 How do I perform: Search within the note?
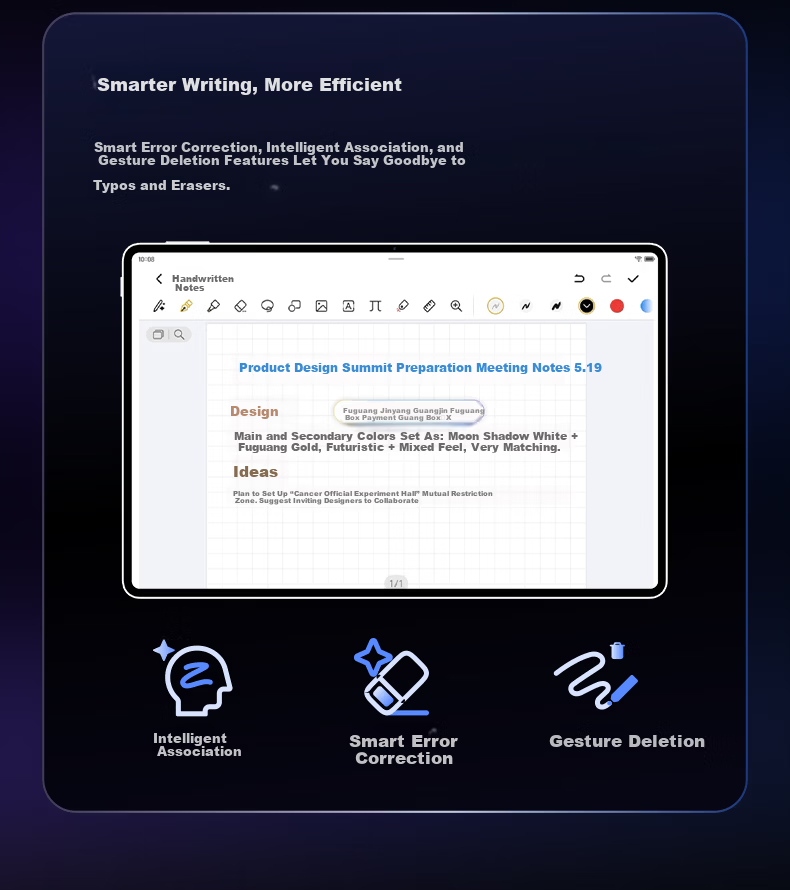pos(179,334)
